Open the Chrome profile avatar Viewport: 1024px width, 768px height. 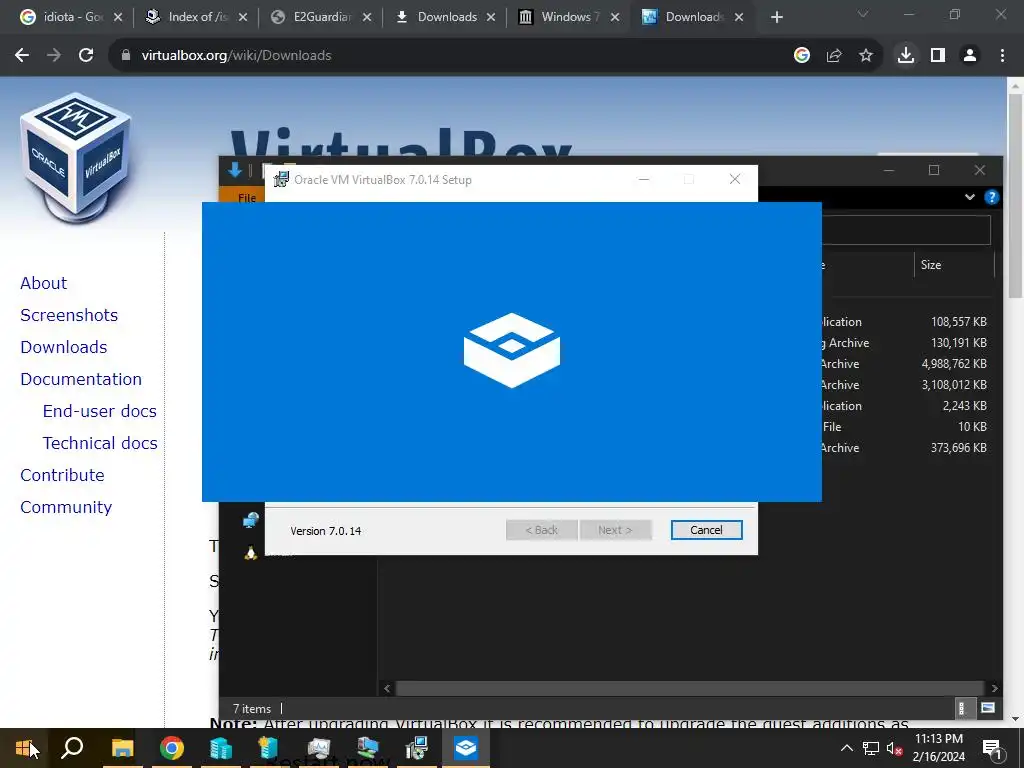(970, 56)
